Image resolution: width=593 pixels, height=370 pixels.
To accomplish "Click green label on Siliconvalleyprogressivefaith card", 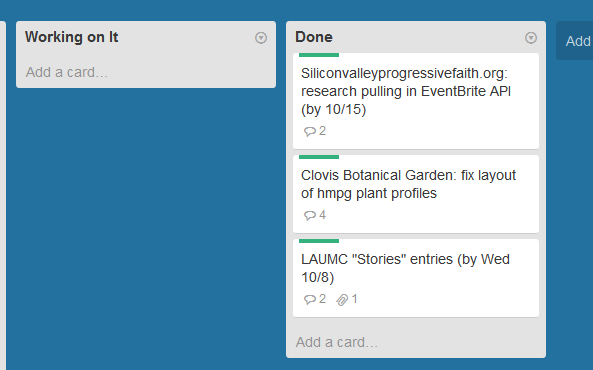I will 319,55.
